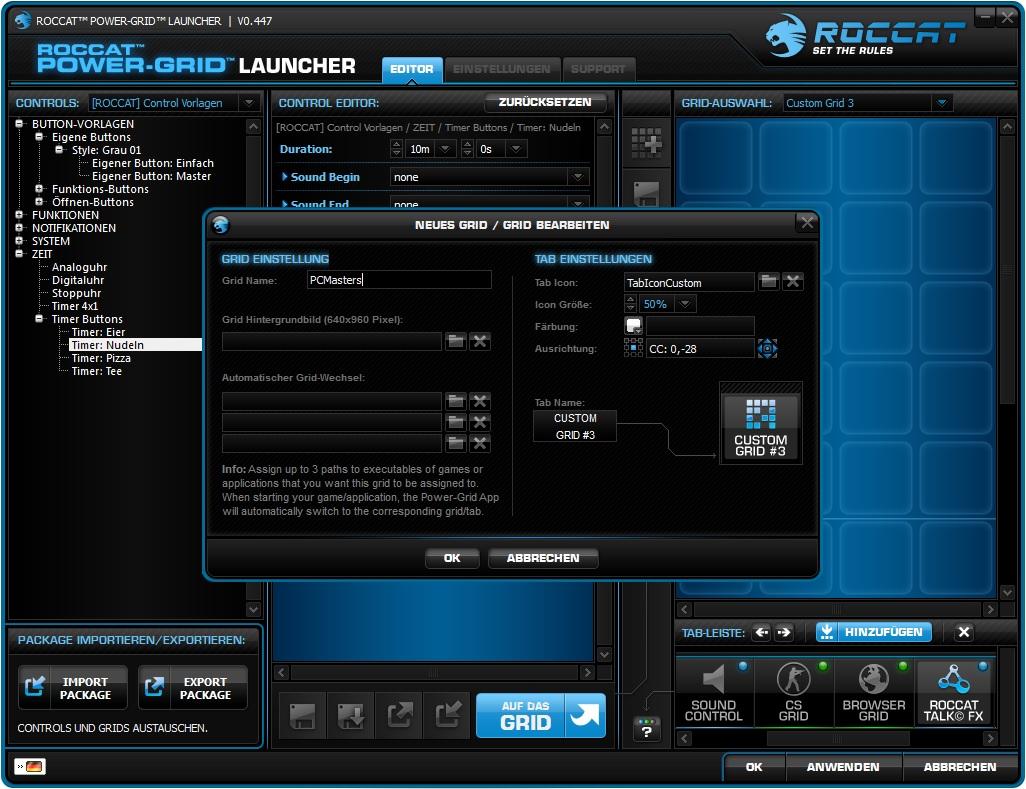The image size is (1026, 789).
Task: Click the question mark help icon
Action: tap(646, 729)
